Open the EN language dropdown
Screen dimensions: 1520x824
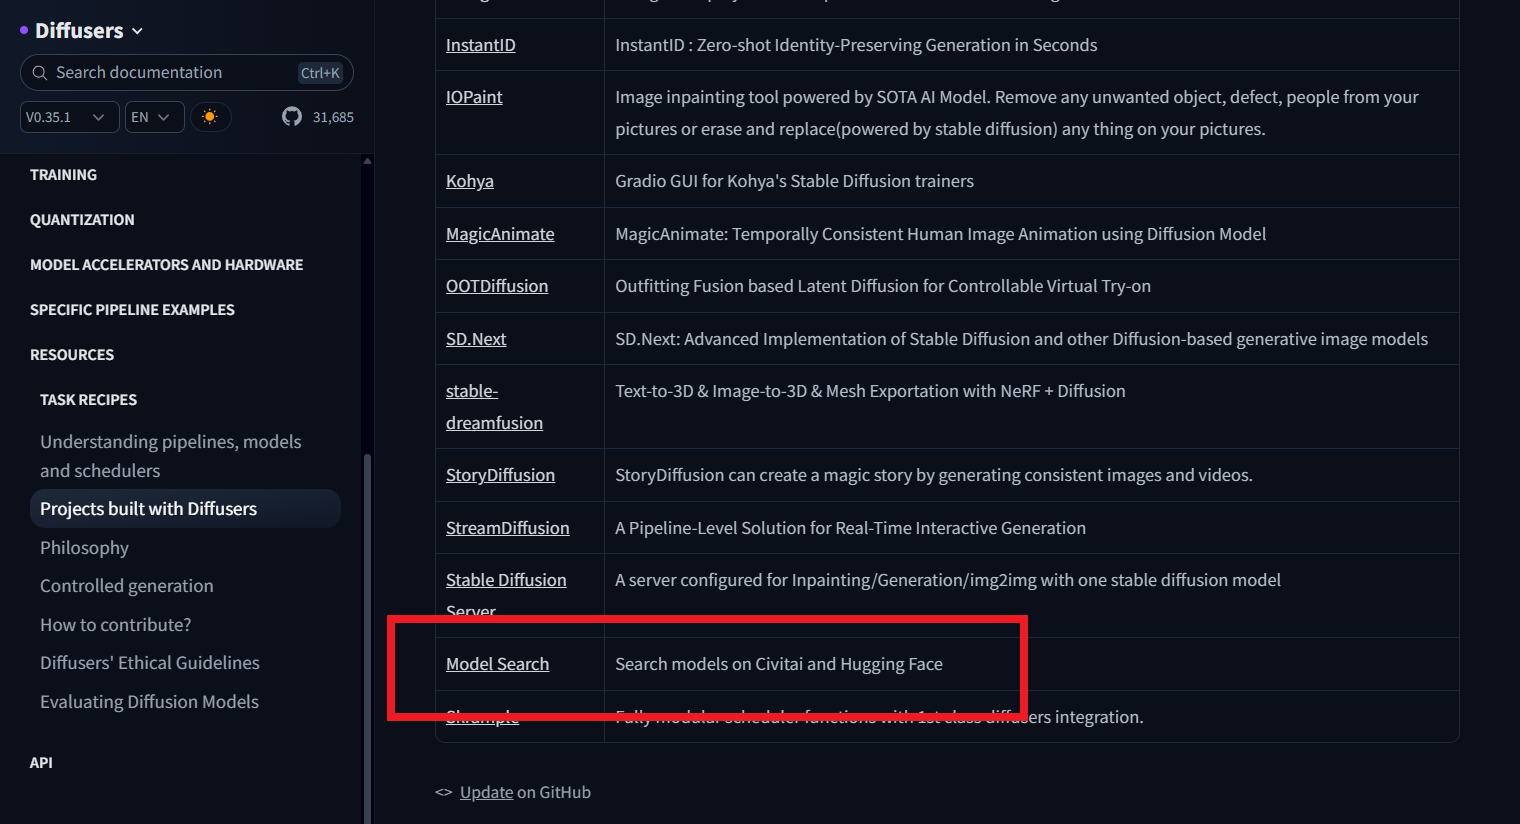(155, 117)
